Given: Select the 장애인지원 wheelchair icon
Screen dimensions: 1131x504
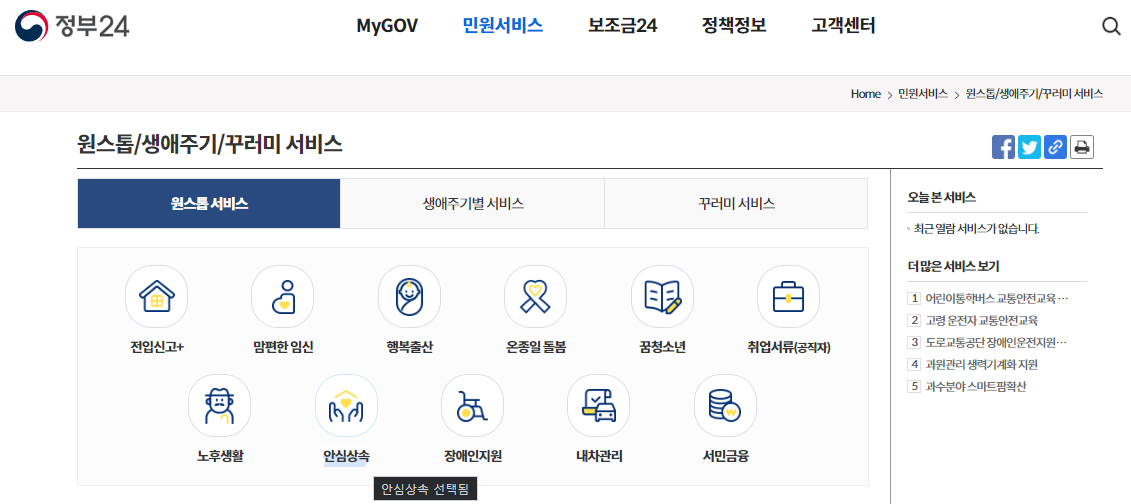Looking at the screenshot, I should 472,405.
